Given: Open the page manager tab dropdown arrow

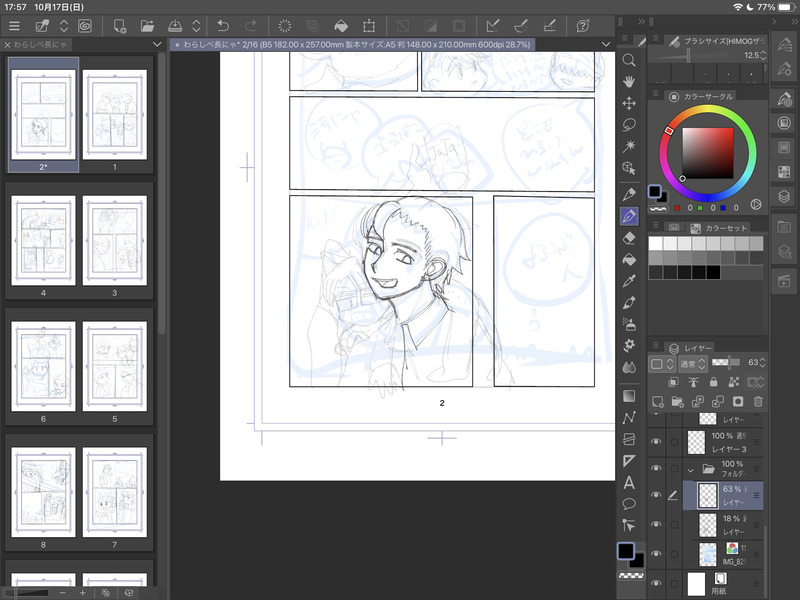Looking at the screenshot, I should coord(157,44).
